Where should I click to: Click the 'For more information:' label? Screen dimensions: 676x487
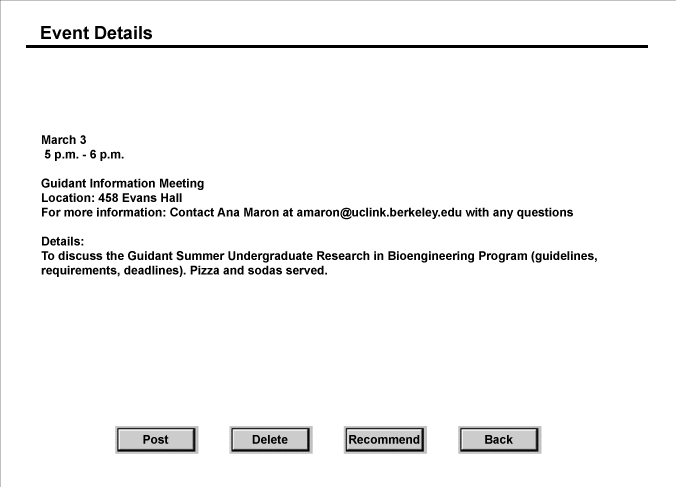coord(103,212)
